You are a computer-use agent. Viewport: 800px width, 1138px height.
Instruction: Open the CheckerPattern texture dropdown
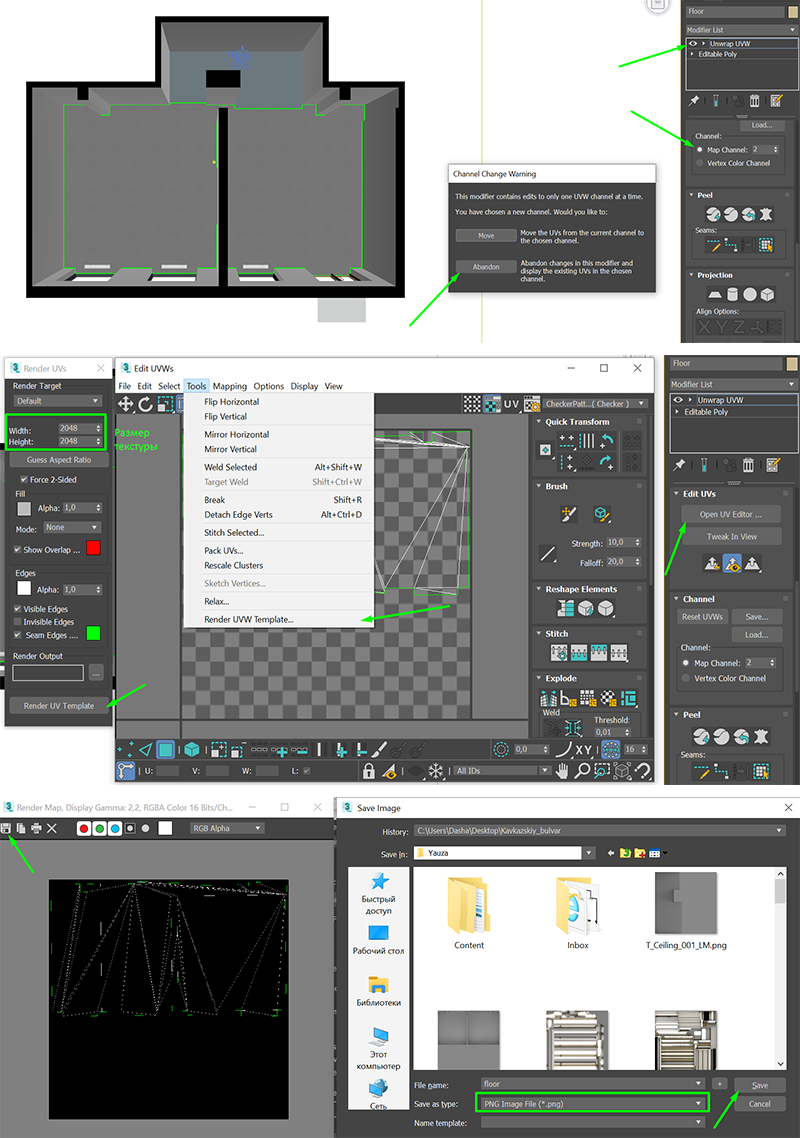595,404
